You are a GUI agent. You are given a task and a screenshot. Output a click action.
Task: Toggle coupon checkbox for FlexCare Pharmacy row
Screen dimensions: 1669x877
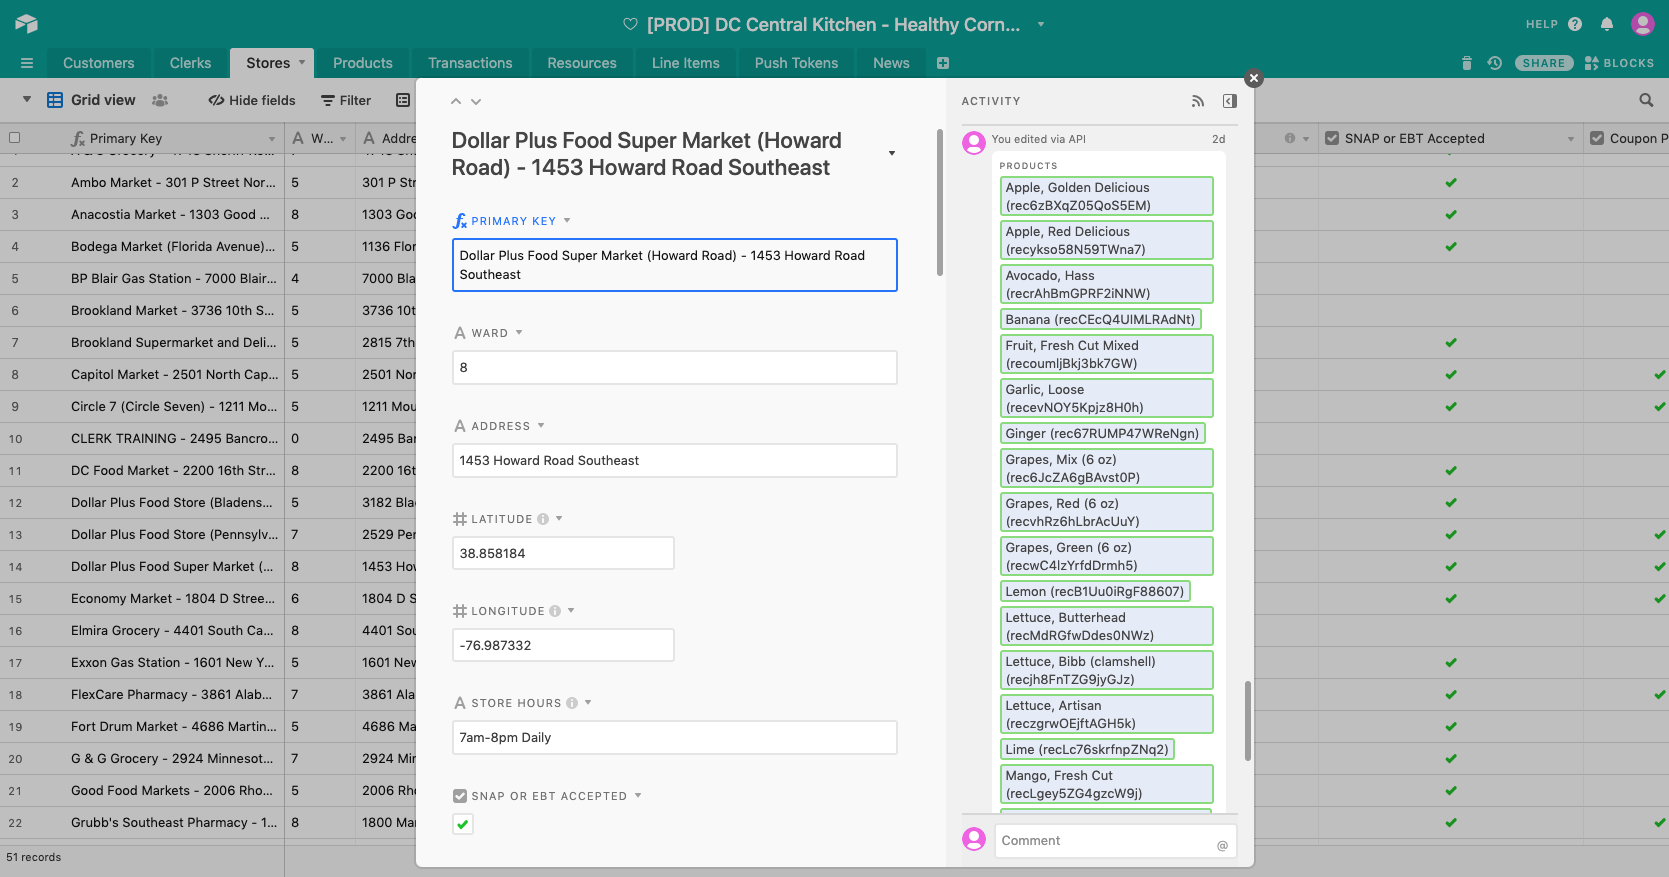1660,694
